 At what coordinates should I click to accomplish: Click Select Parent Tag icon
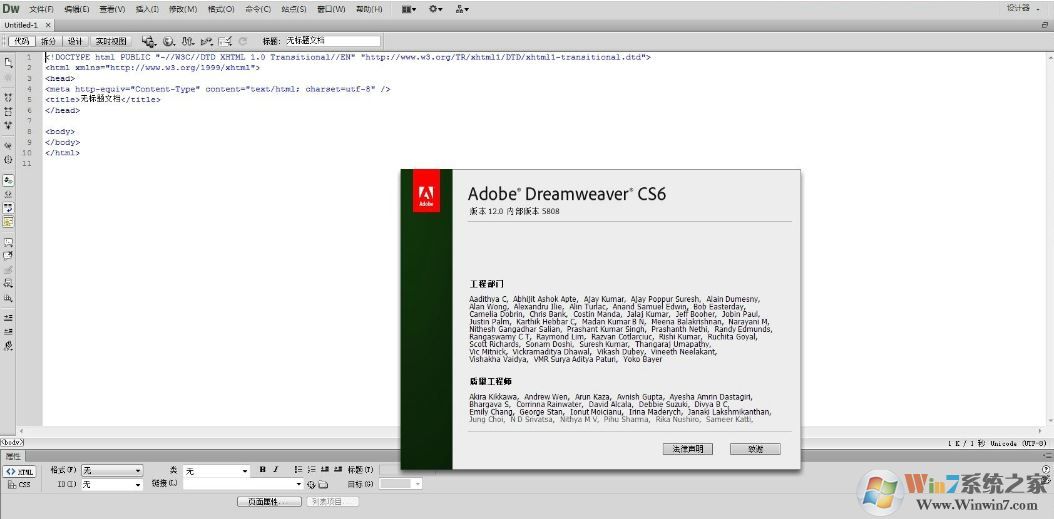[x=8, y=145]
